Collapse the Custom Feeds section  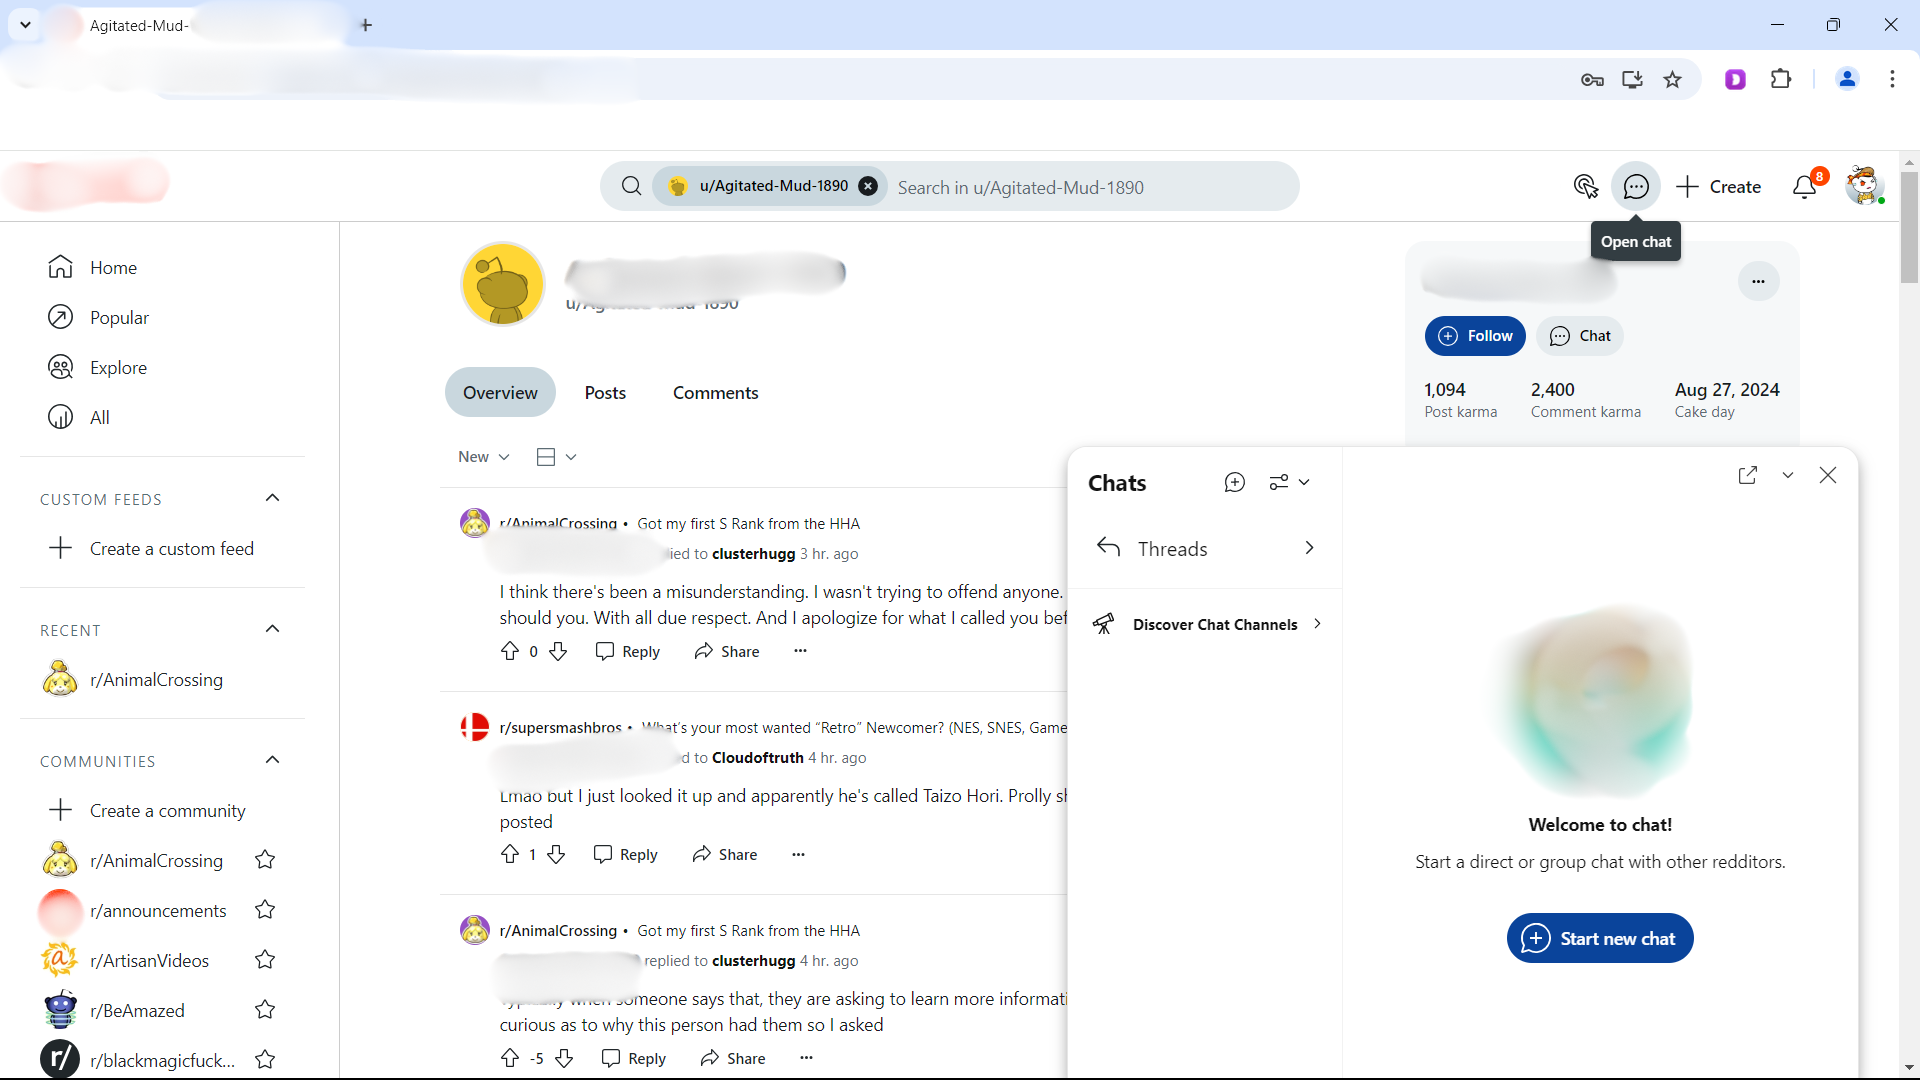272,498
